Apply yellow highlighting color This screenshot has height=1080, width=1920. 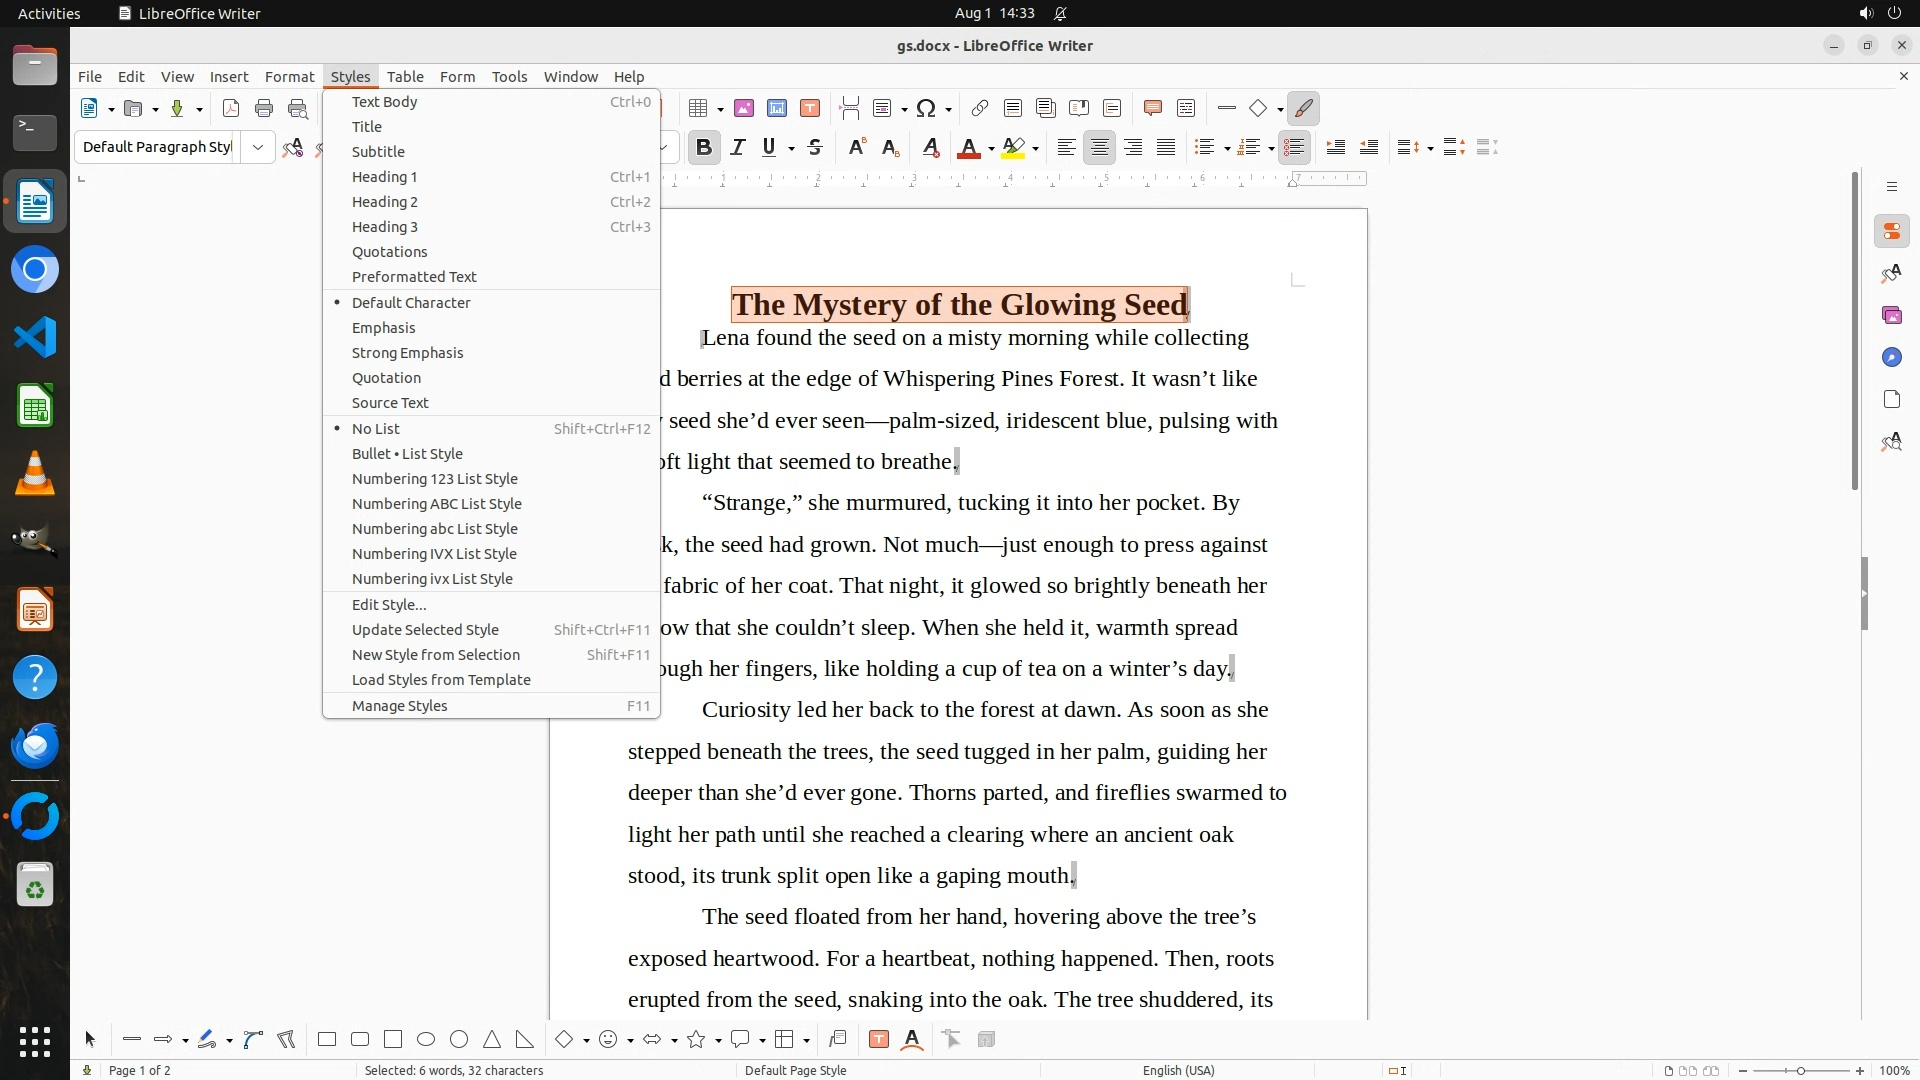click(x=1013, y=147)
